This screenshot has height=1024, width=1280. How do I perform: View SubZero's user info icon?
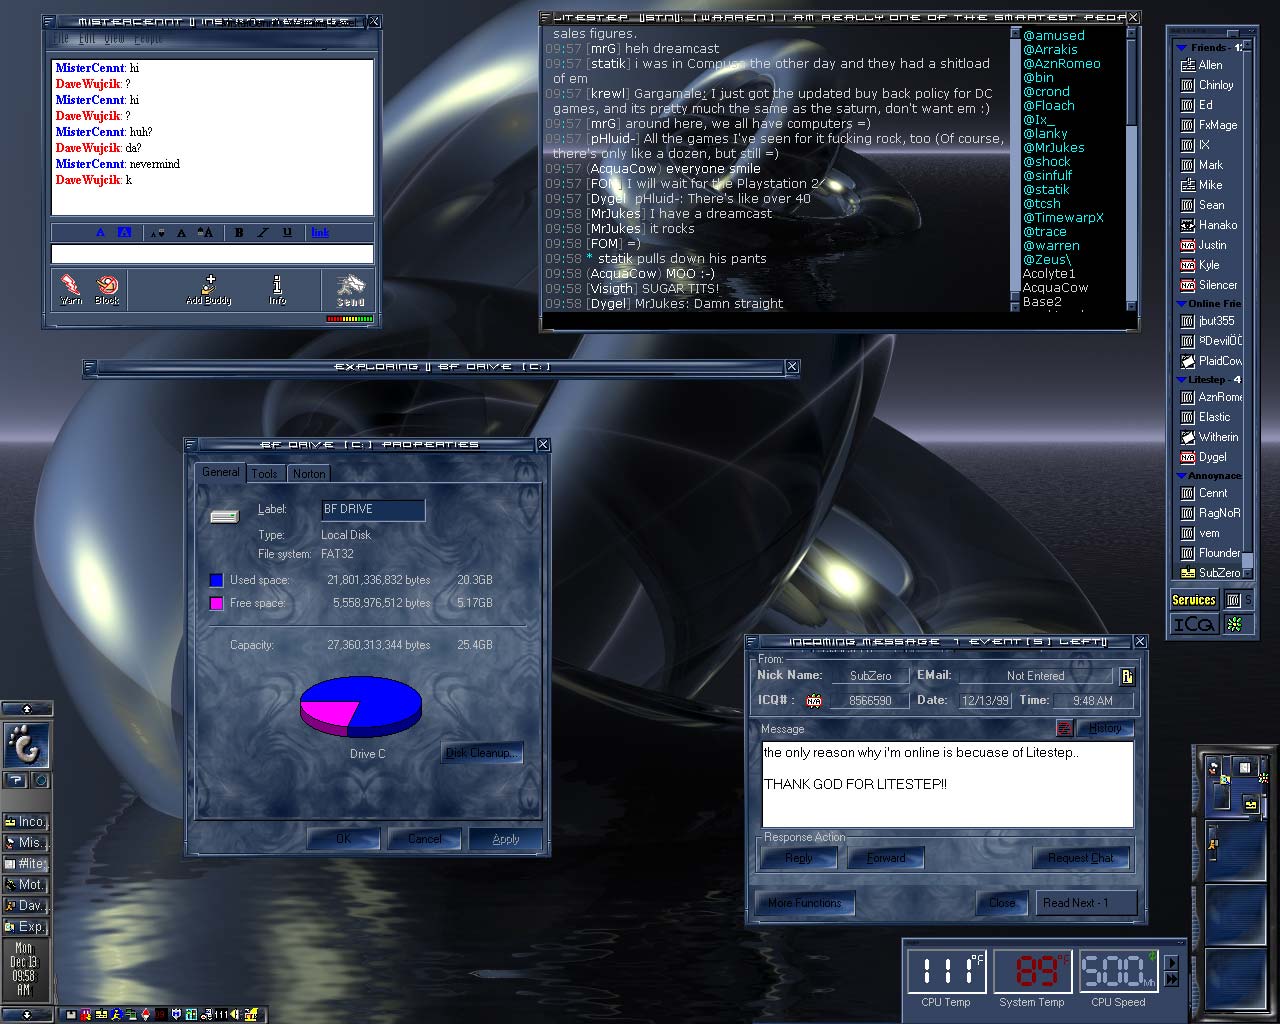click(1126, 676)
